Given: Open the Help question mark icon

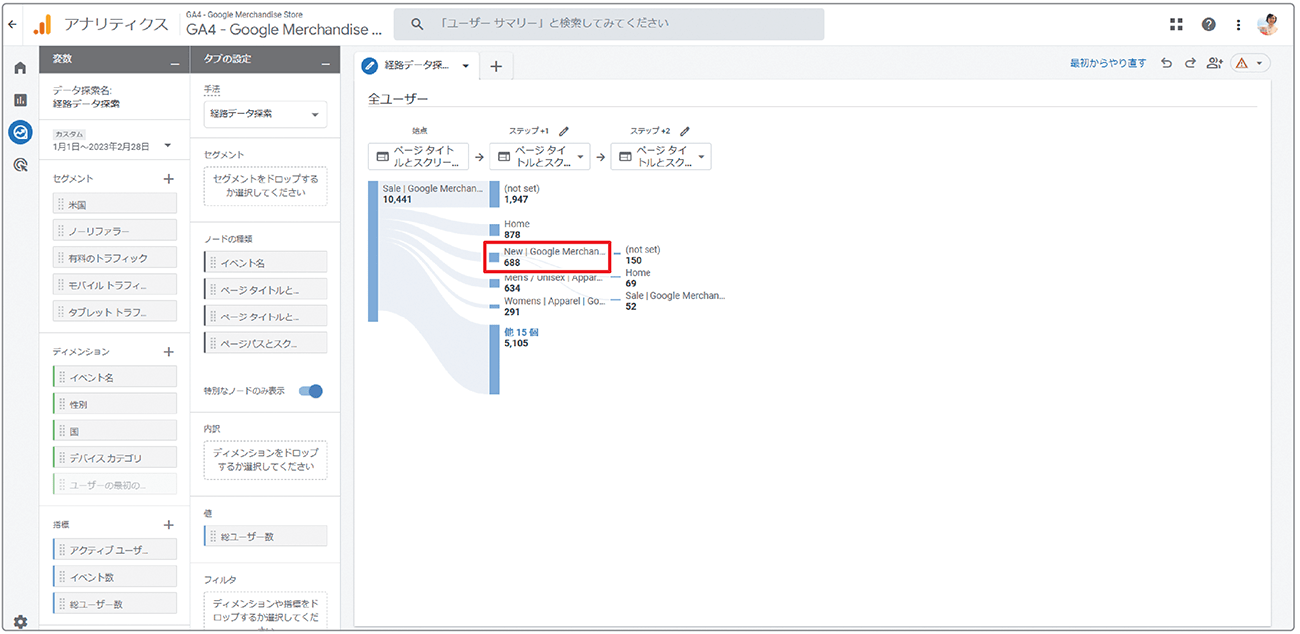Looking at the screenshot, I should (1209, 24).
